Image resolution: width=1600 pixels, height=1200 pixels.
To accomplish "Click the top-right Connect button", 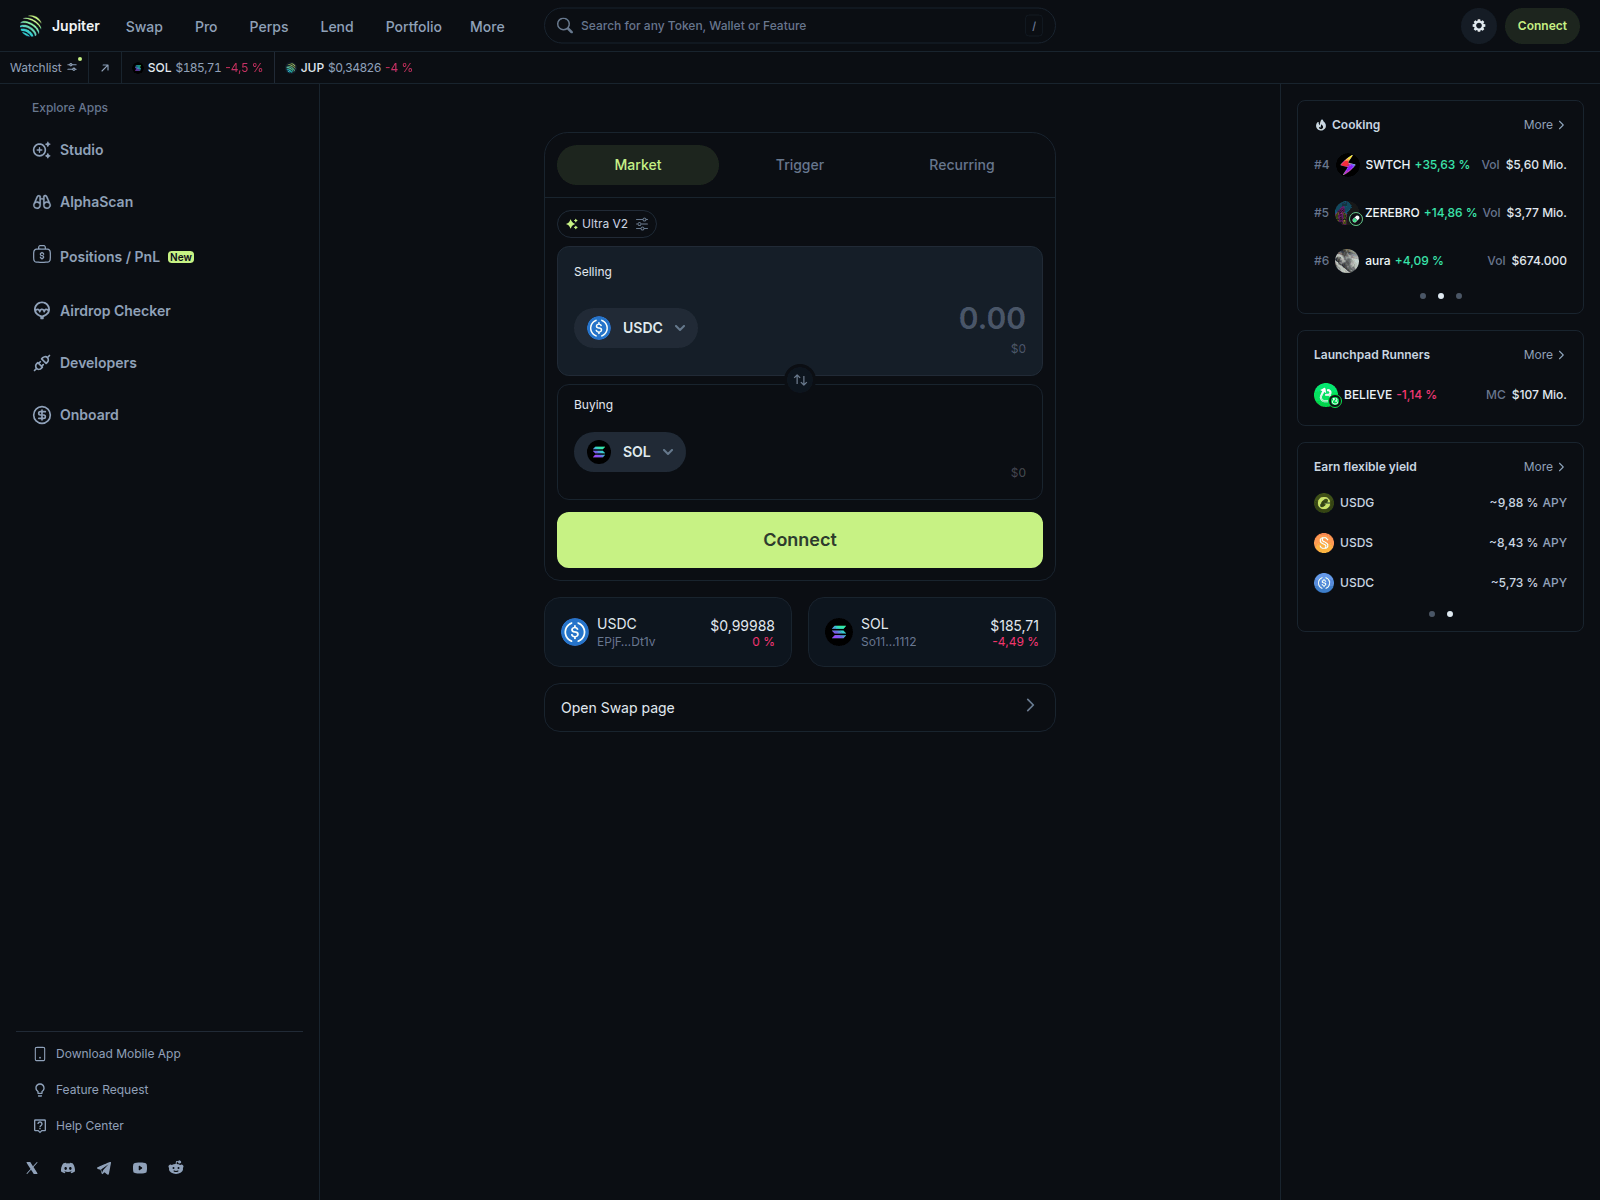I will pos(1542,26).
